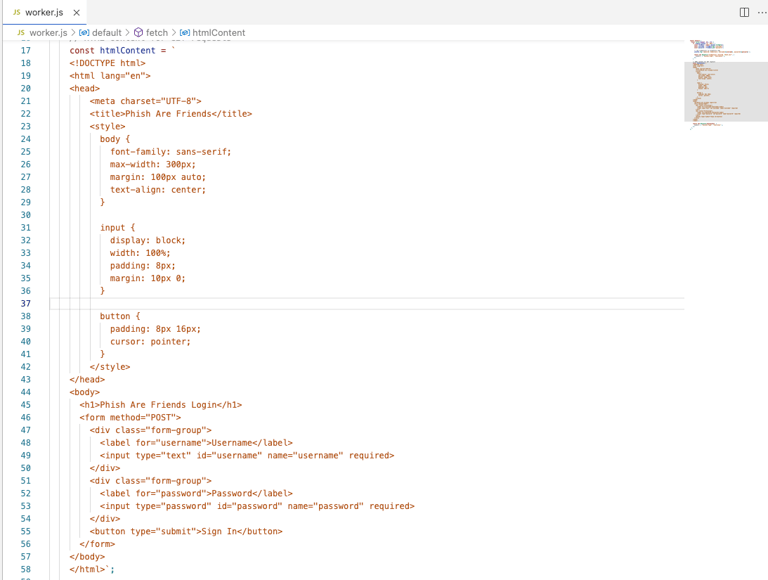Image resolution: width=768 pixels, height=580 pixels.
Task: Click the username input tag line
Action: point(247,456)
